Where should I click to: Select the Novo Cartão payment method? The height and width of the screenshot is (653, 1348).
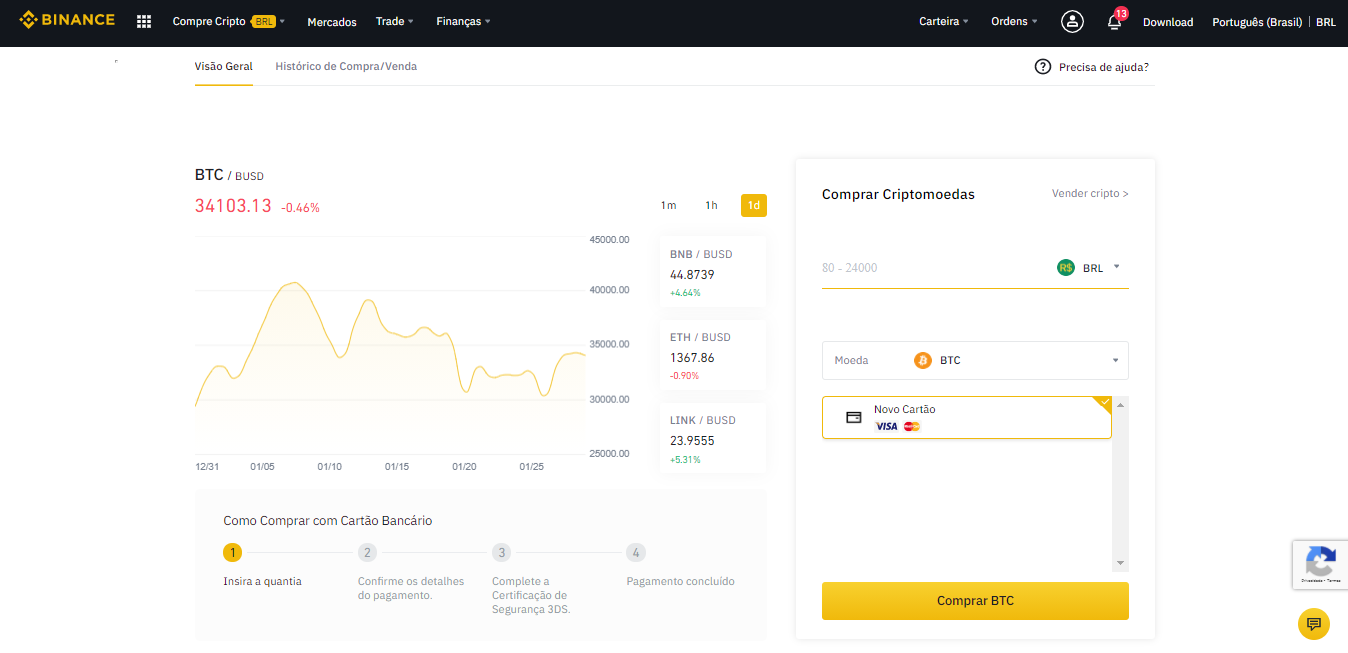(967, 417)
